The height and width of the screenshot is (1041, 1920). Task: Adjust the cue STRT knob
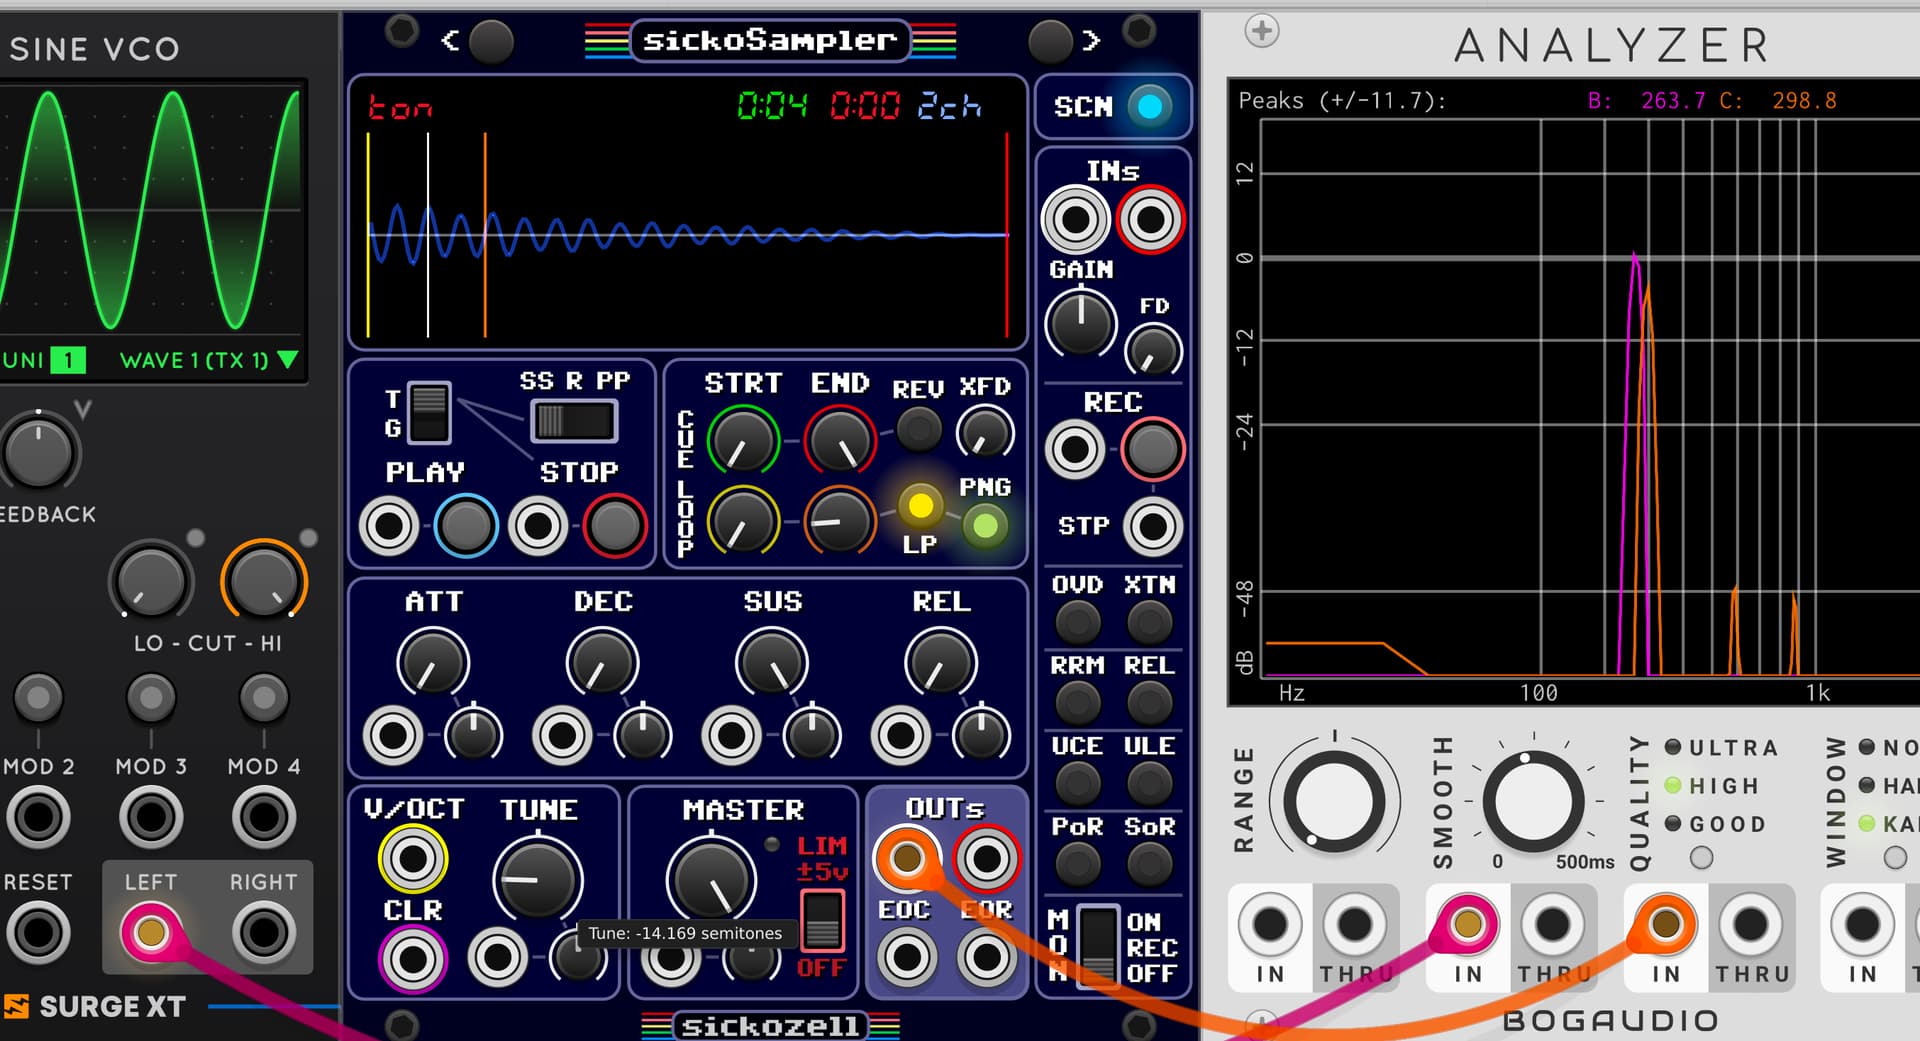[743, 441]
